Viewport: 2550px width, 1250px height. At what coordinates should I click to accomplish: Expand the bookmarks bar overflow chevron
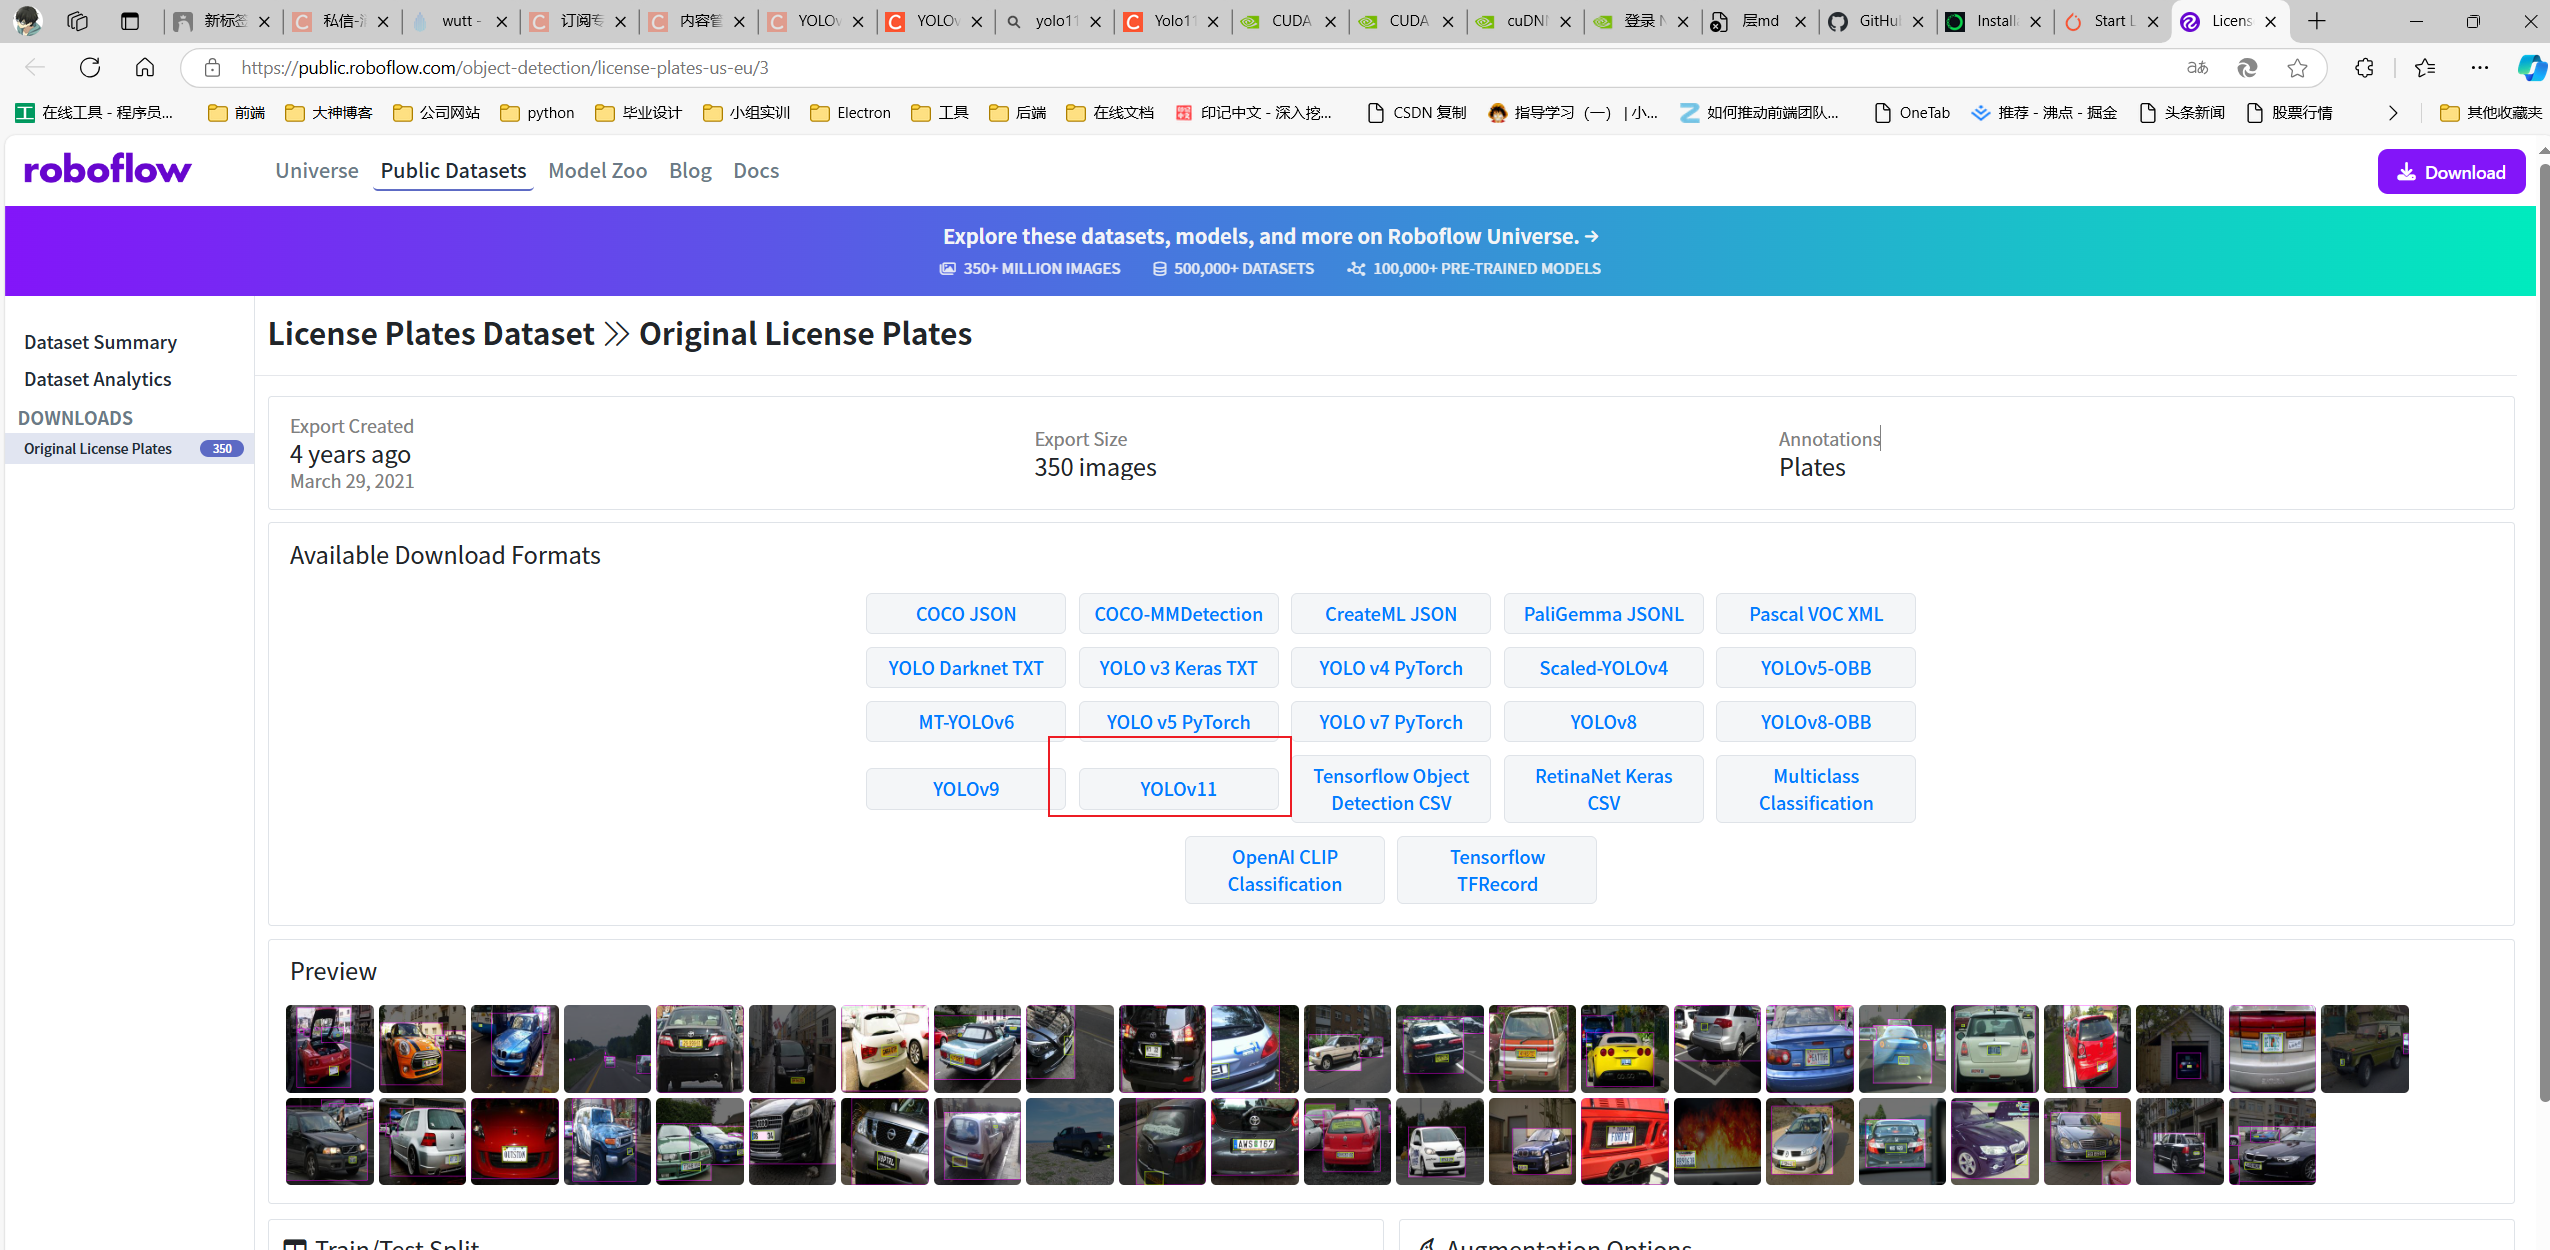pos(2393,113)
